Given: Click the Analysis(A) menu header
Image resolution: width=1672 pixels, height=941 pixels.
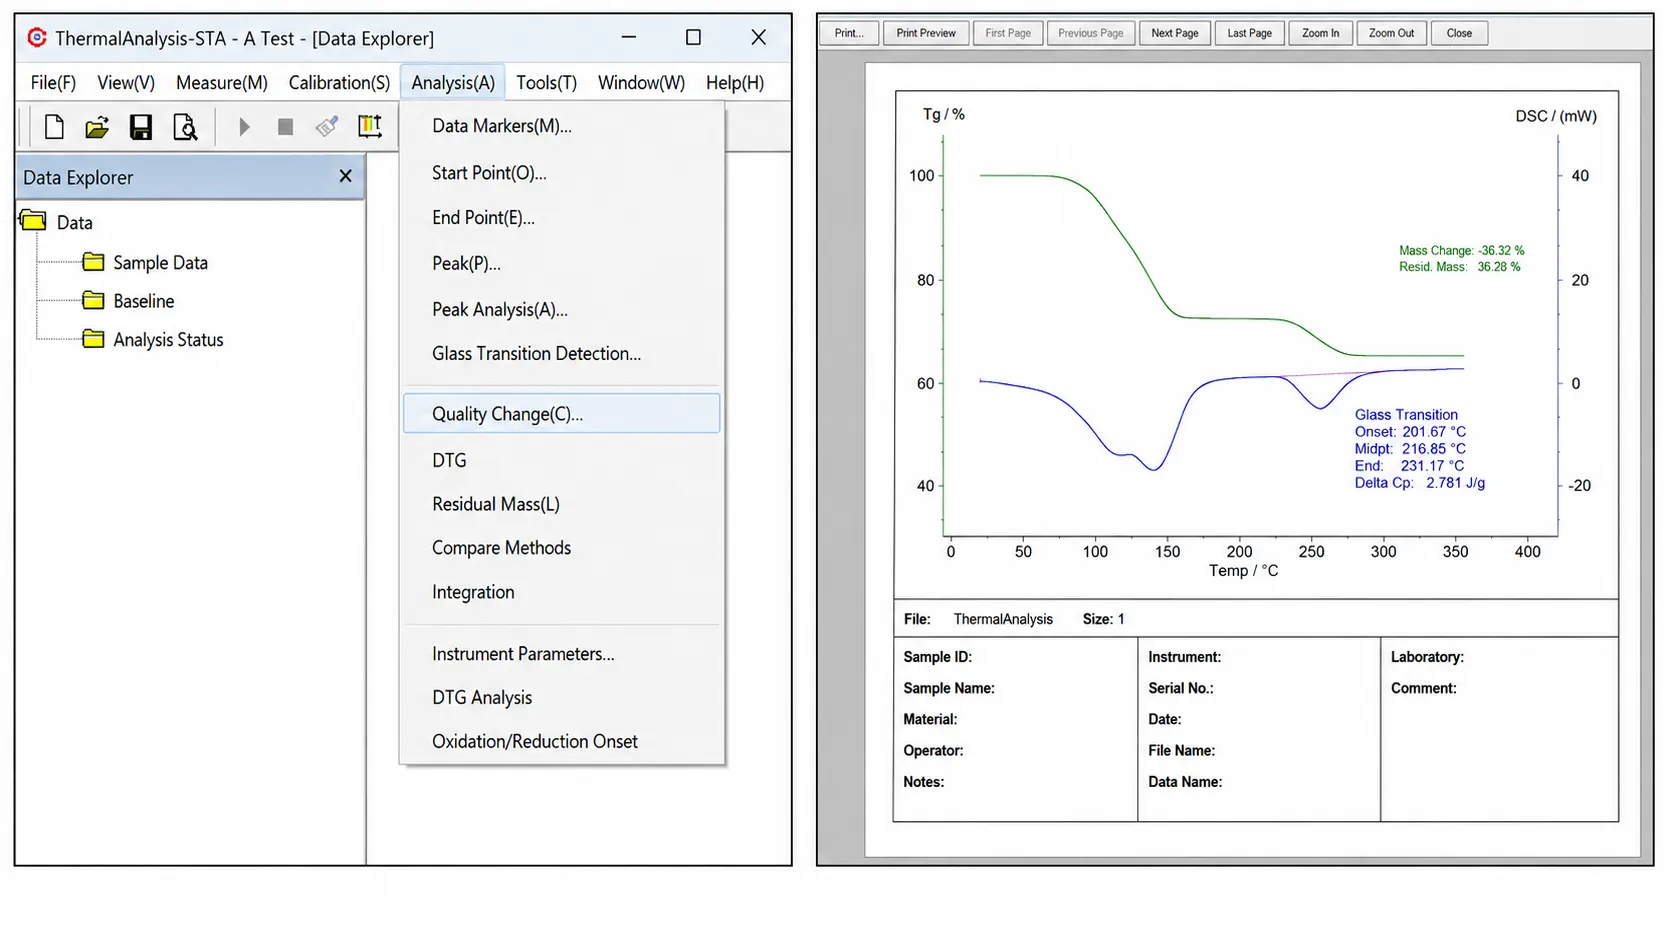Looking at the screenshot, I should point(453,83).
